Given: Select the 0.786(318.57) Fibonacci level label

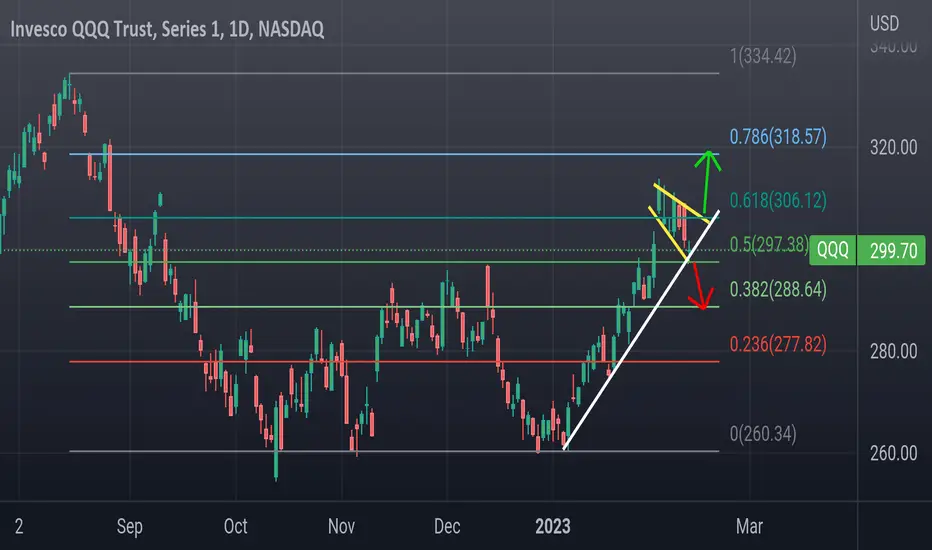Looking at the screenshot, I should pos(777,137).
